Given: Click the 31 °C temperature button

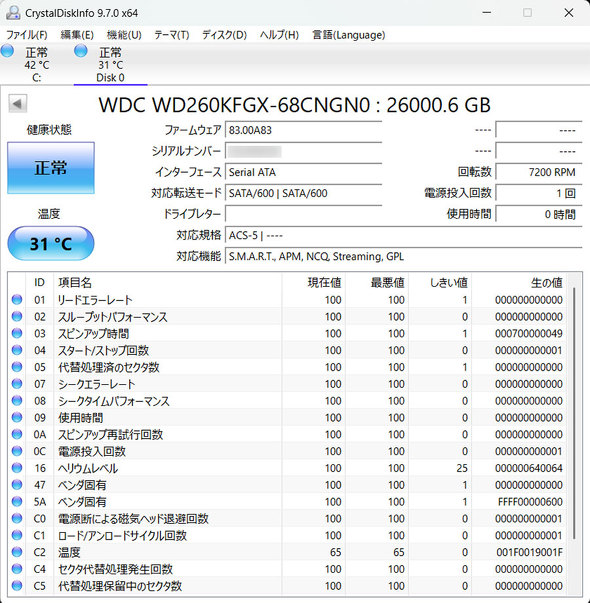Looking at the screenshot, I should tap(51, 243).
